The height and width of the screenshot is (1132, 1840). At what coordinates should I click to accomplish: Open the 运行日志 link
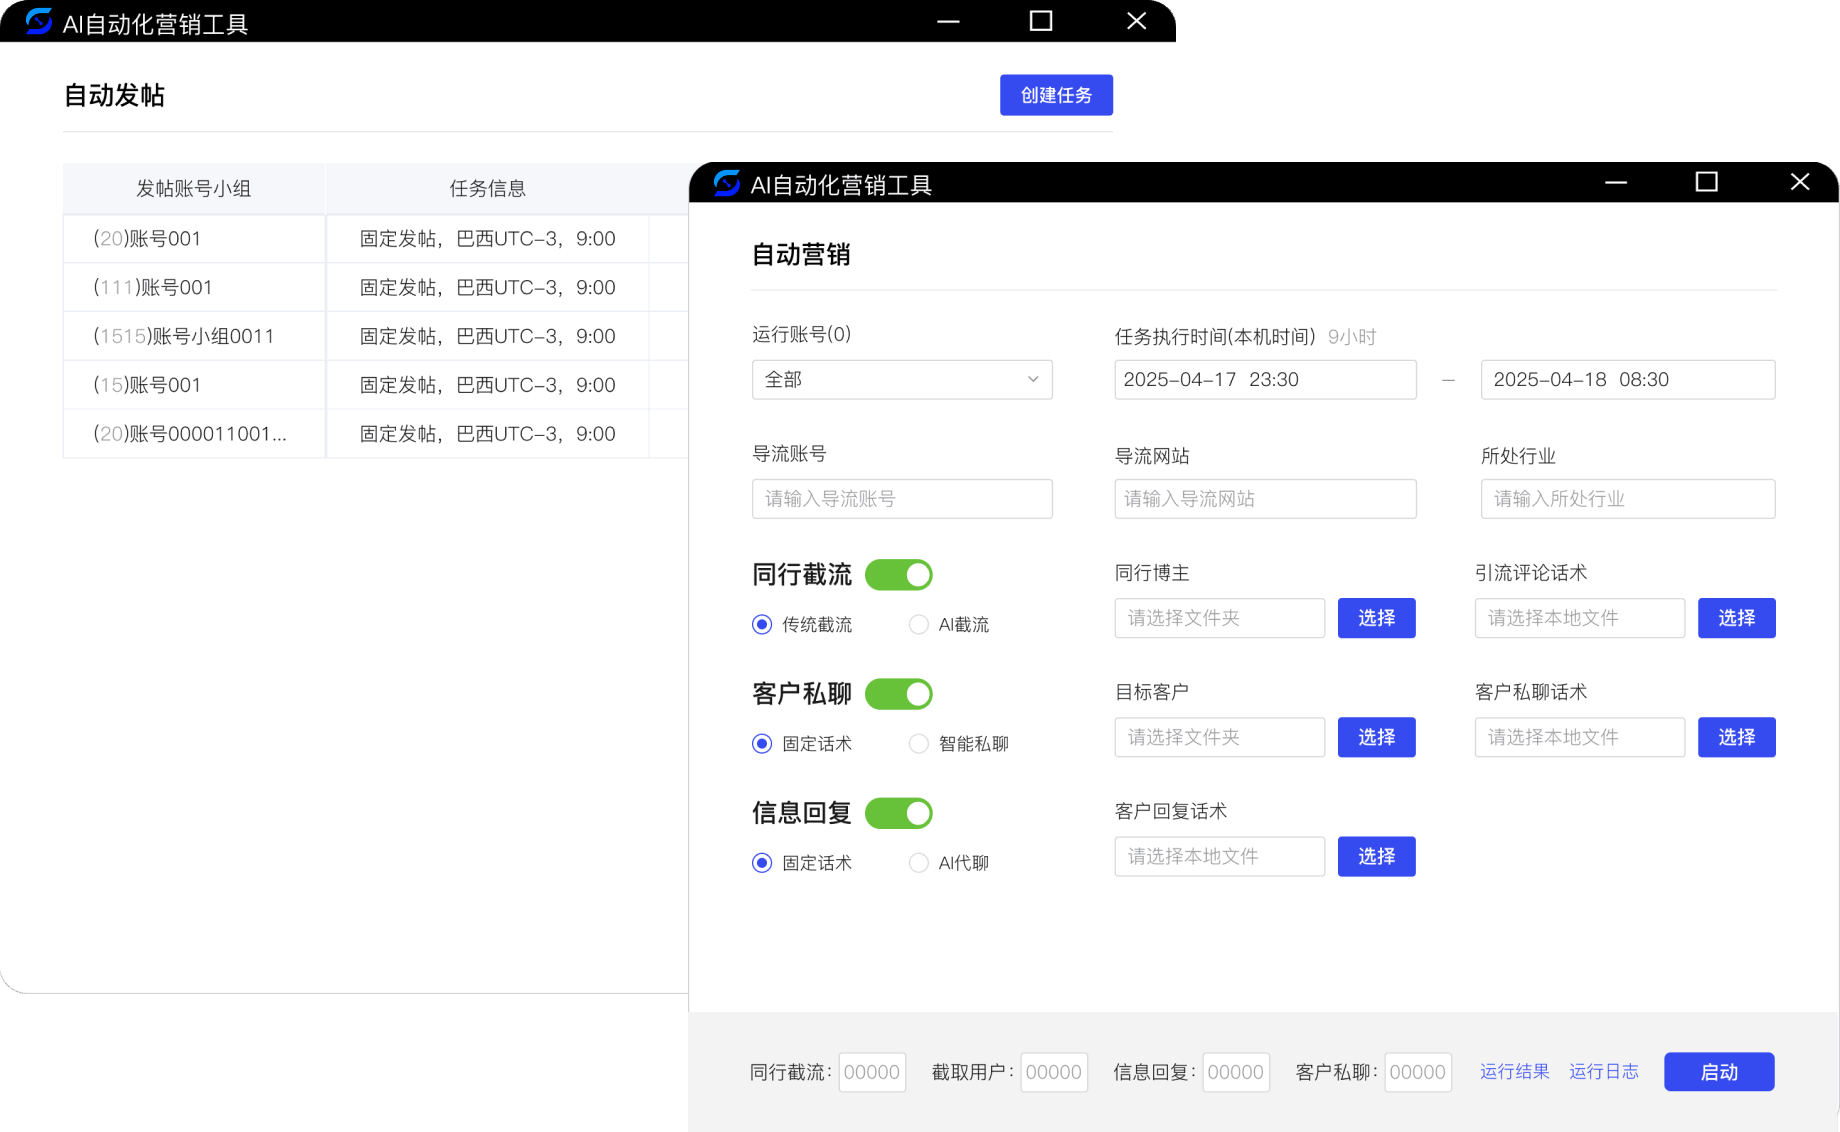pyautogui.click(x=1603, y=1072)
